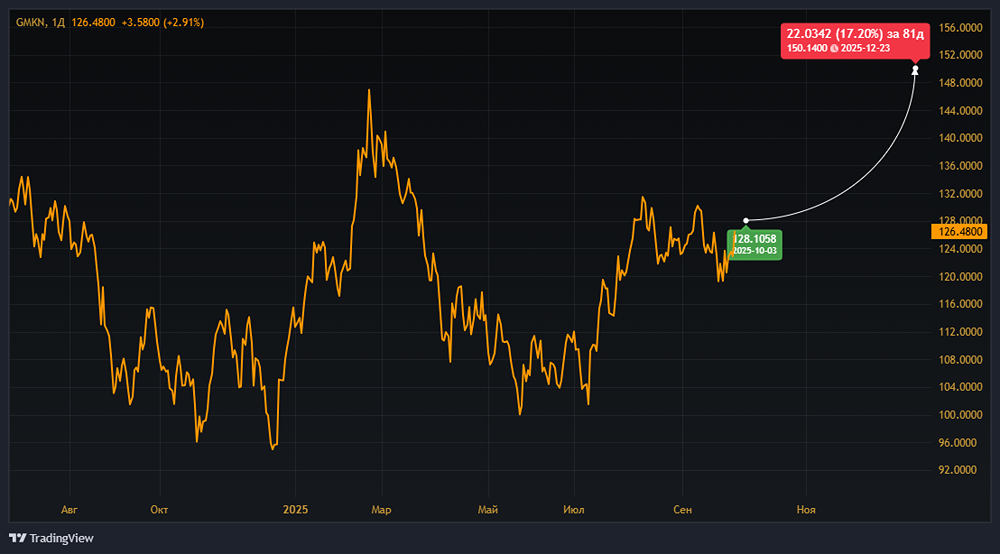The image size is (1000, 554).
Task: Click the Авг time axis label
Action: point(69,510)
